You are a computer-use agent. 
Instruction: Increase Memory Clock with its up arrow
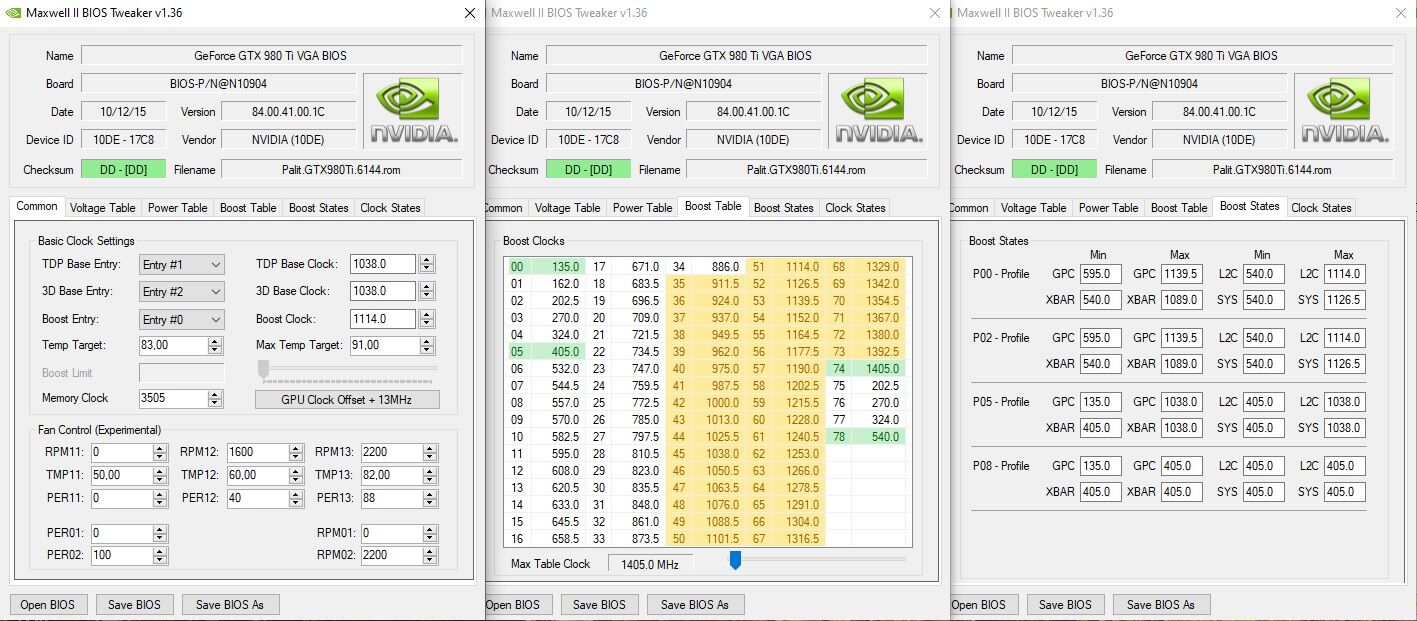pyautogui.click(x=215, y=394)
